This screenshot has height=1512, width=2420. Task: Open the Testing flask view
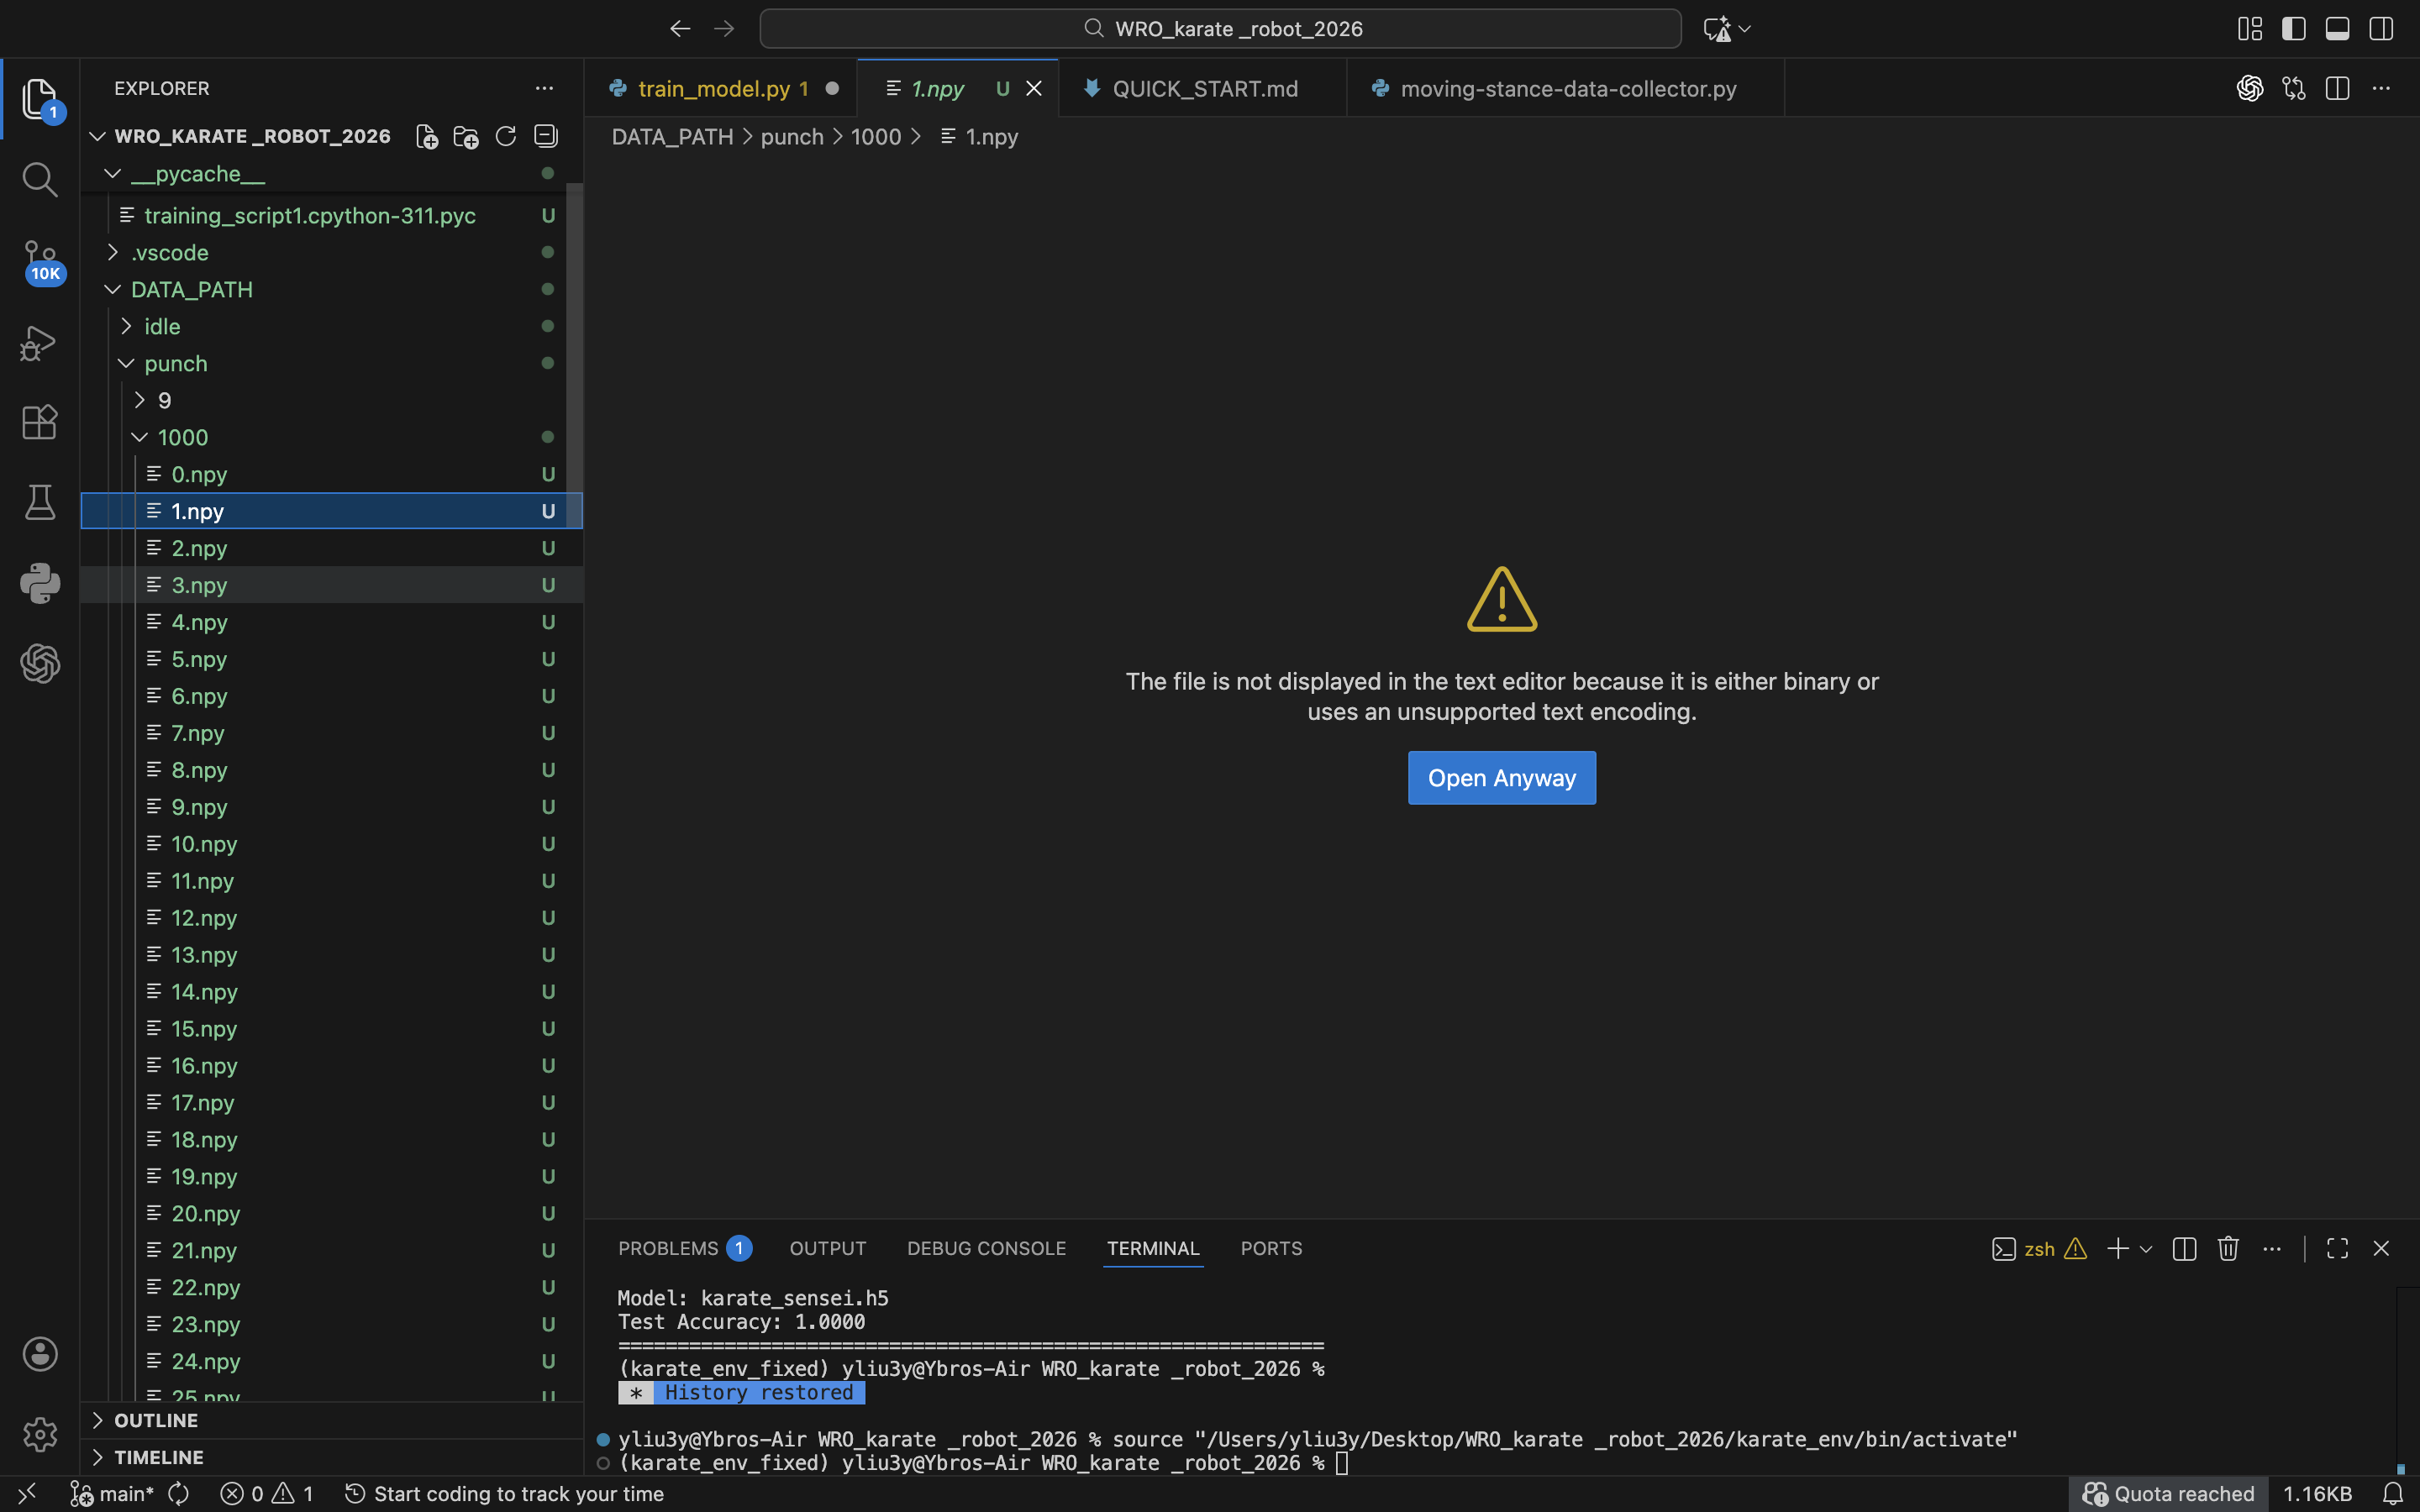pos(40,502)
